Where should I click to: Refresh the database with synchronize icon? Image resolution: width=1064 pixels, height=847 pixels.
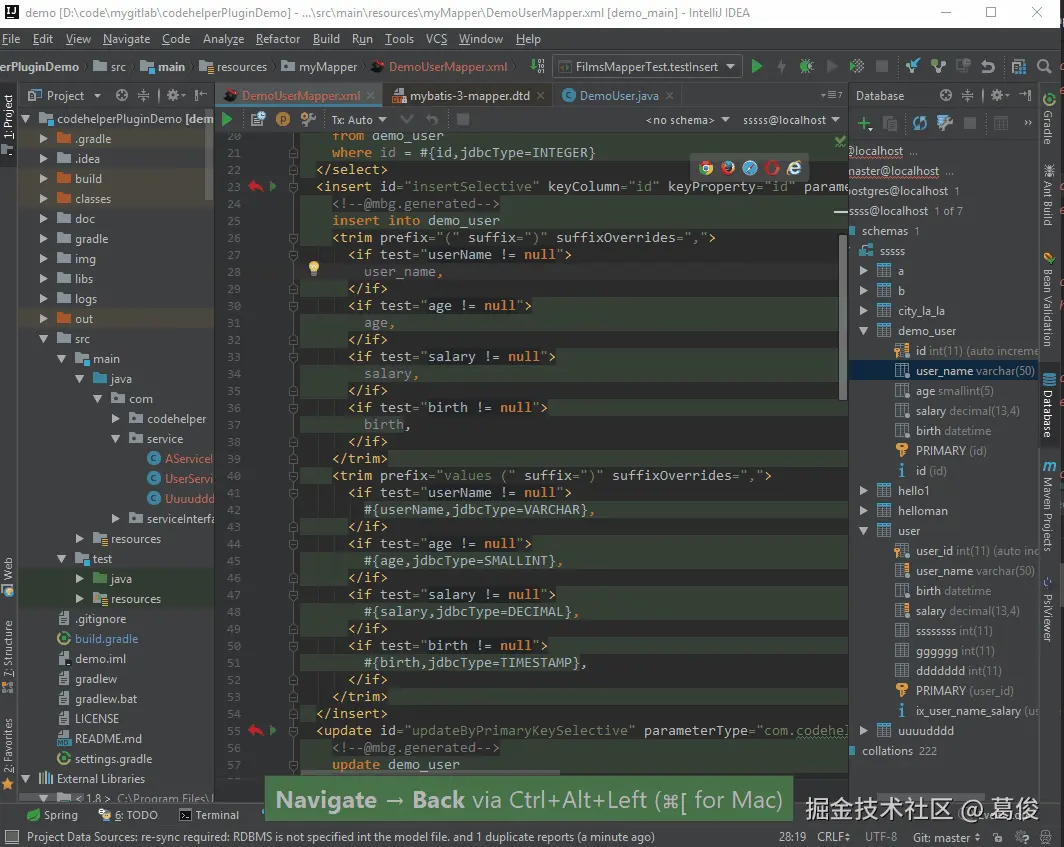click(919, 123)
